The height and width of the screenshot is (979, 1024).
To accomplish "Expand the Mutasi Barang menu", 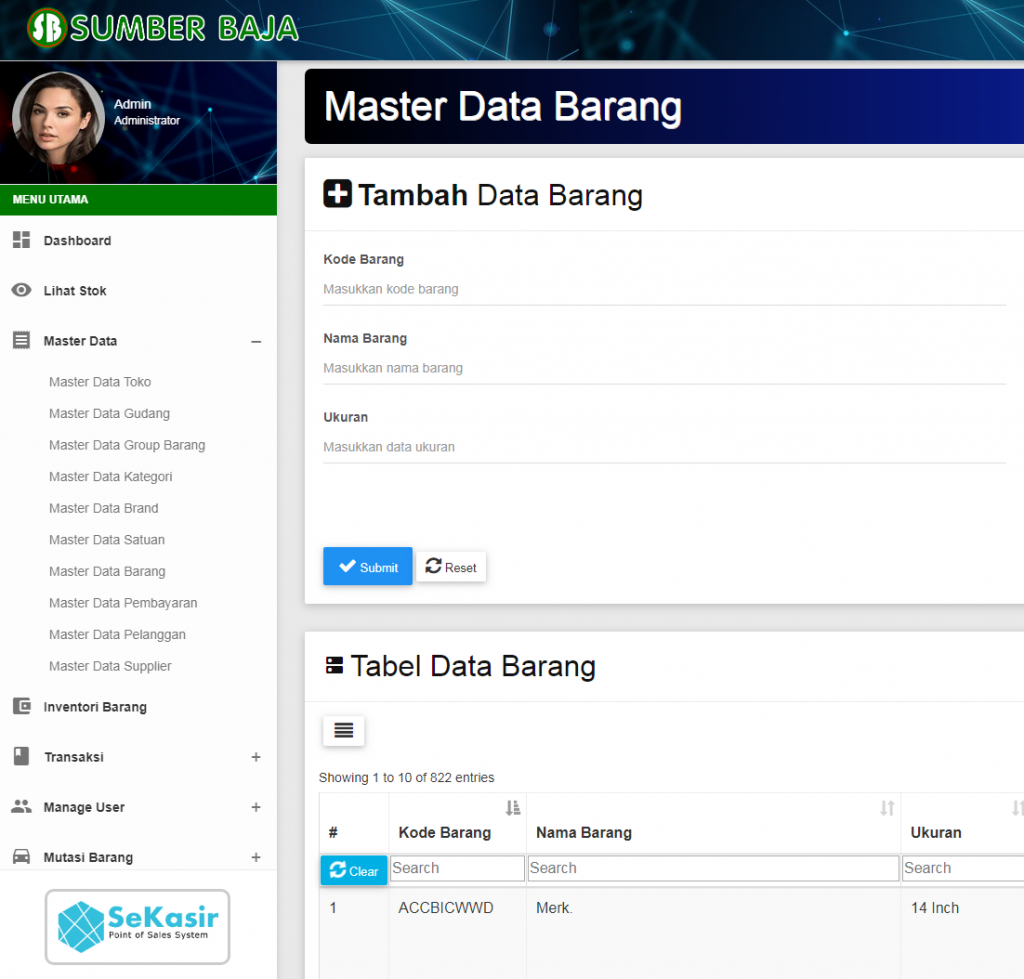I will click(x=256, y=857).
